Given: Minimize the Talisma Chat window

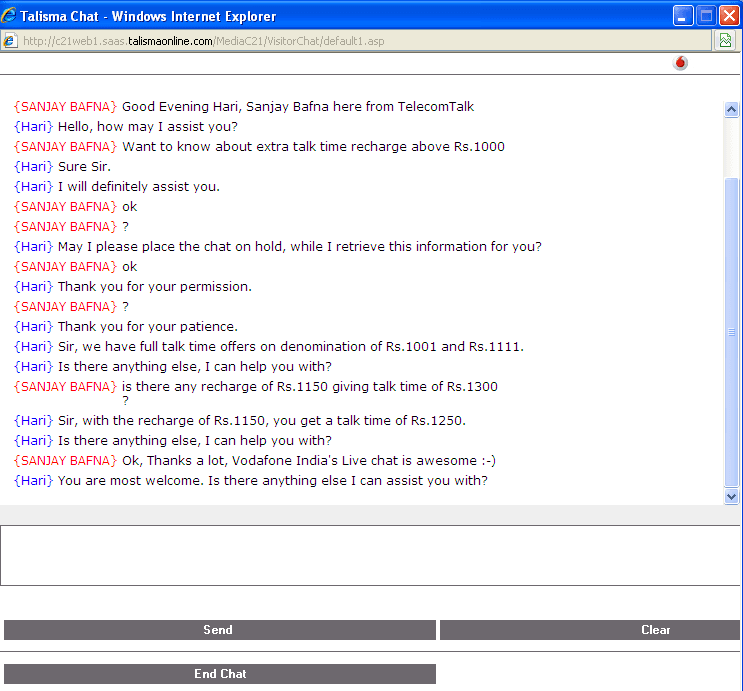Looking at the screenshot, I should [683, 16].
